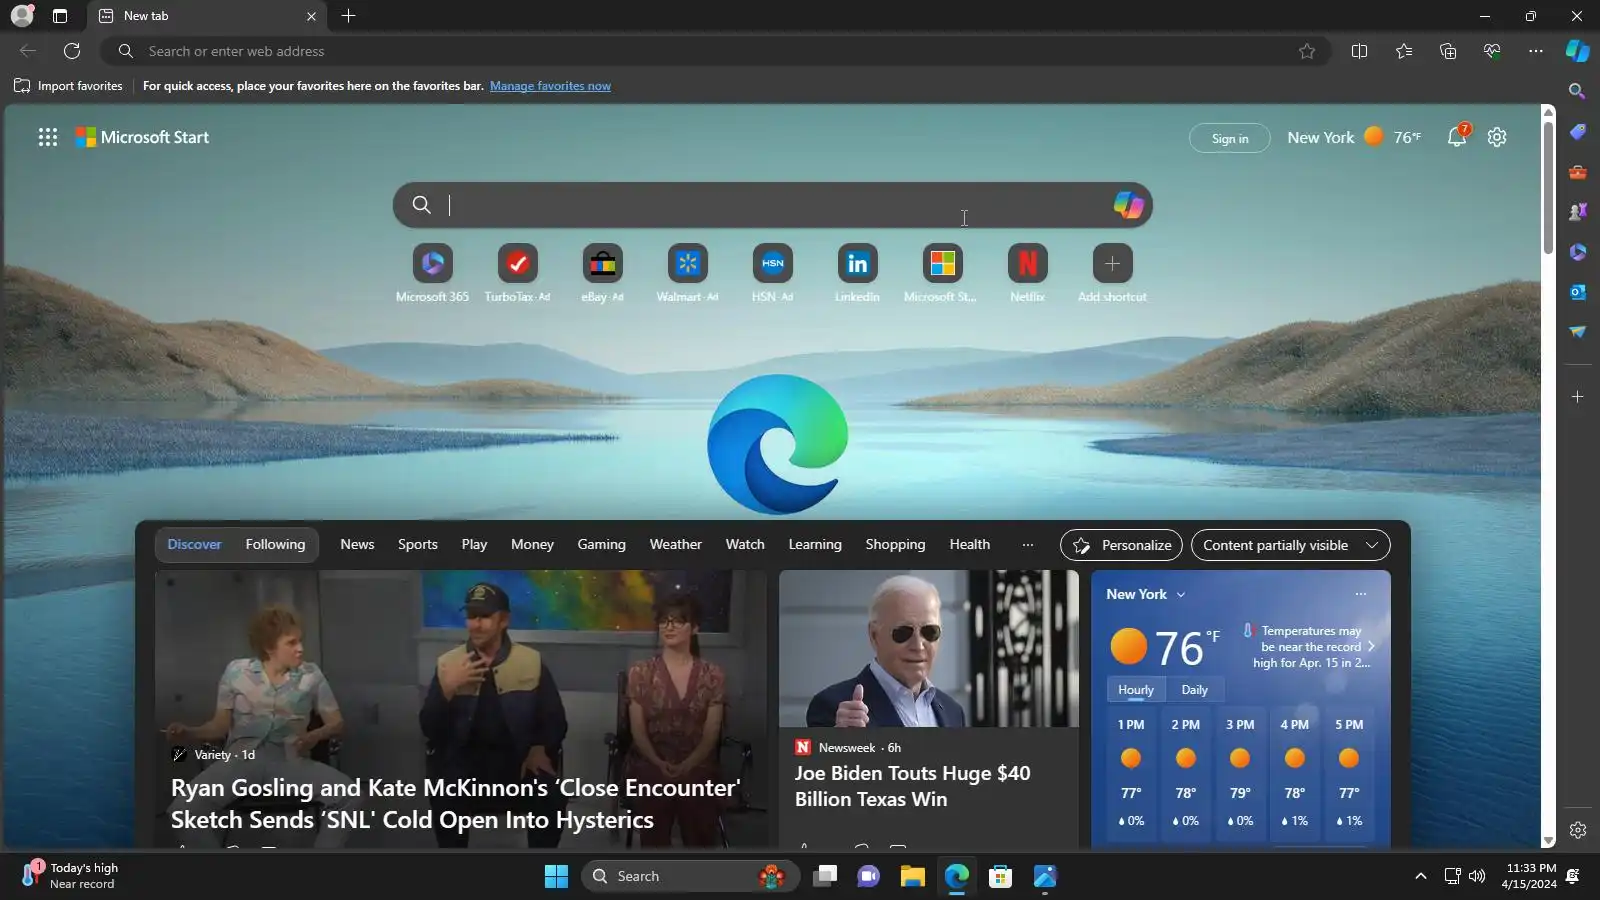Expand the Content partially visible dropdown
The height and width of the screenshot is (900, 1600).
pos(1290,545)
